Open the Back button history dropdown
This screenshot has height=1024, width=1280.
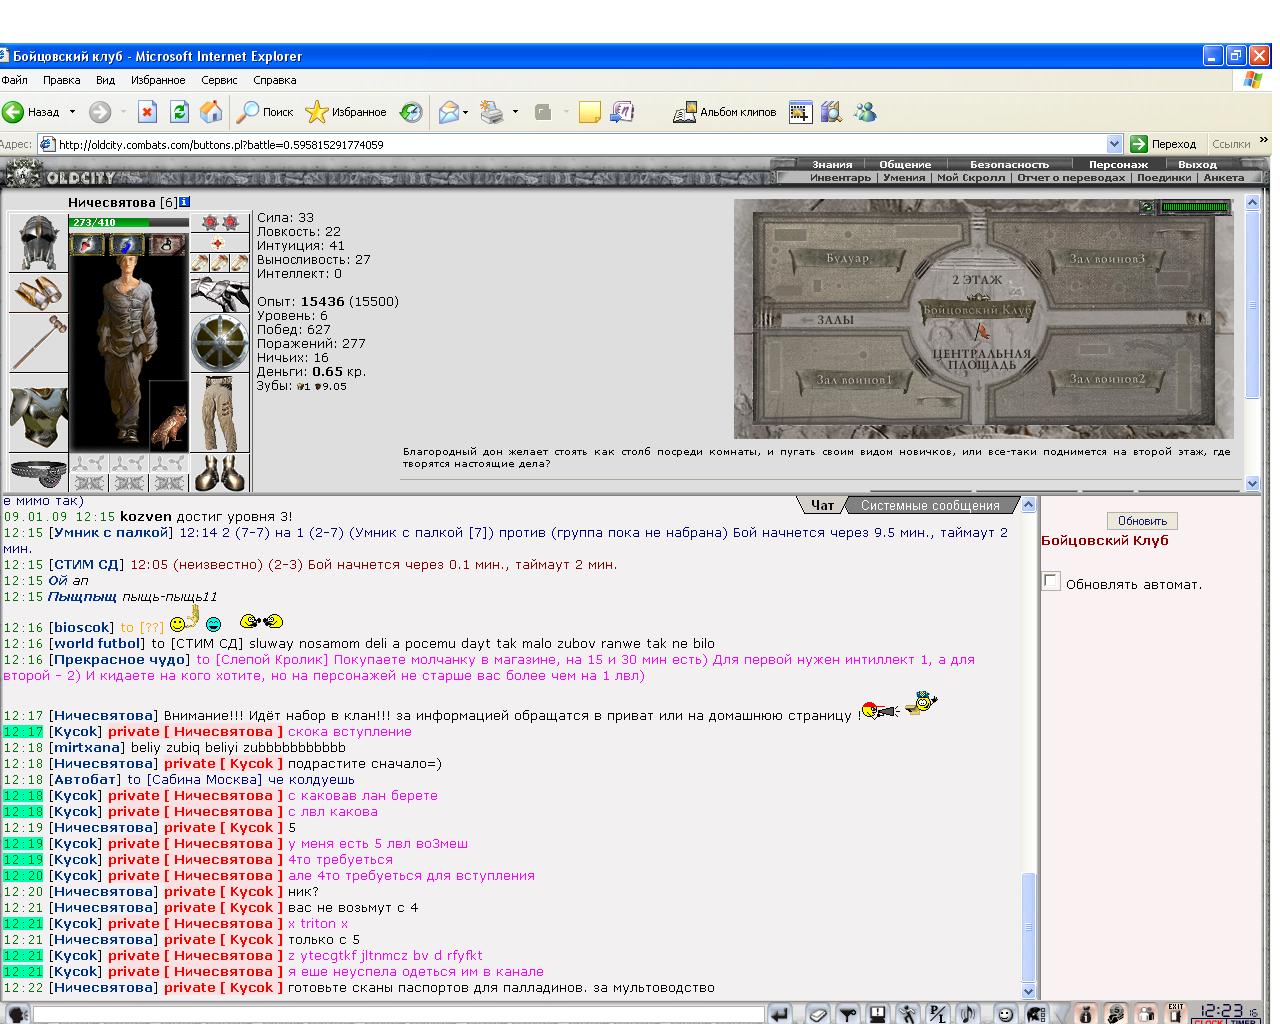[72, 112]
